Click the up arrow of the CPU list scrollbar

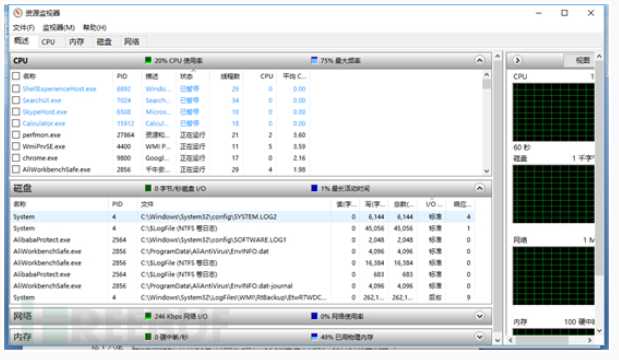click(486, 75)
